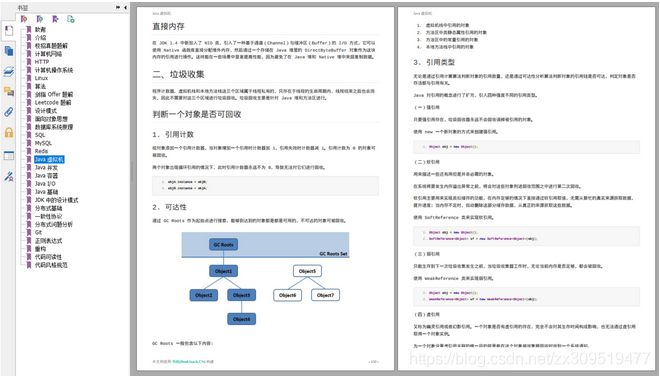Select the 重构 bookmark
The image size is (660, 377).
pyautogui.click(x=40, y=249)
